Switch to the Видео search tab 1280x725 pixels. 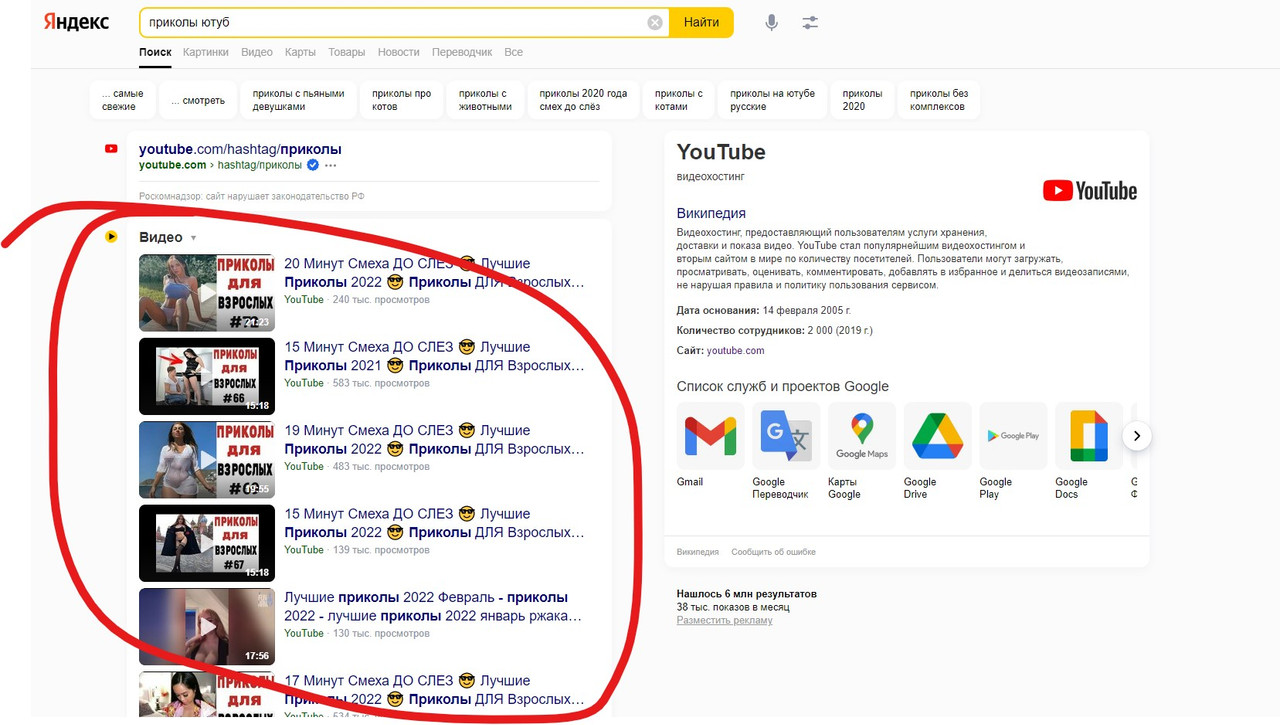click(x=257, y=52)
